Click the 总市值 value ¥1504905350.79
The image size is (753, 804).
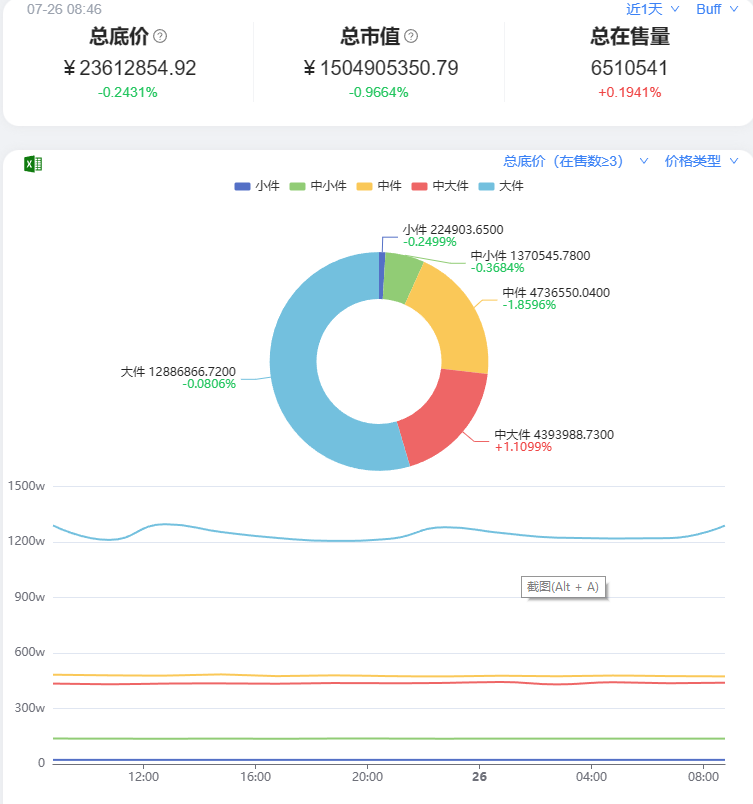381,68
